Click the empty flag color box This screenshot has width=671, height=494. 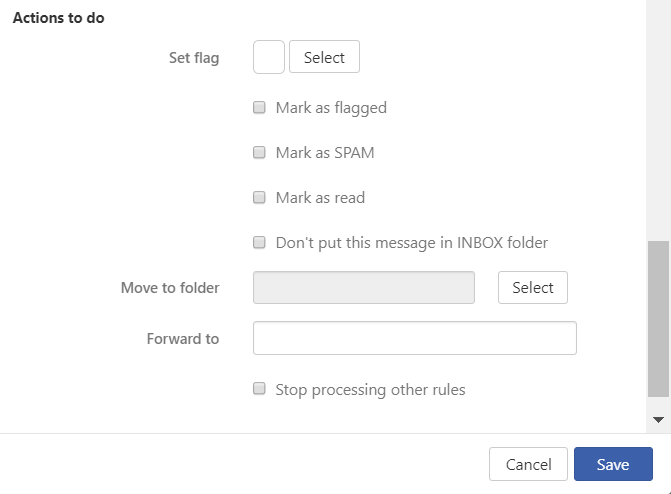click(269, 57)
